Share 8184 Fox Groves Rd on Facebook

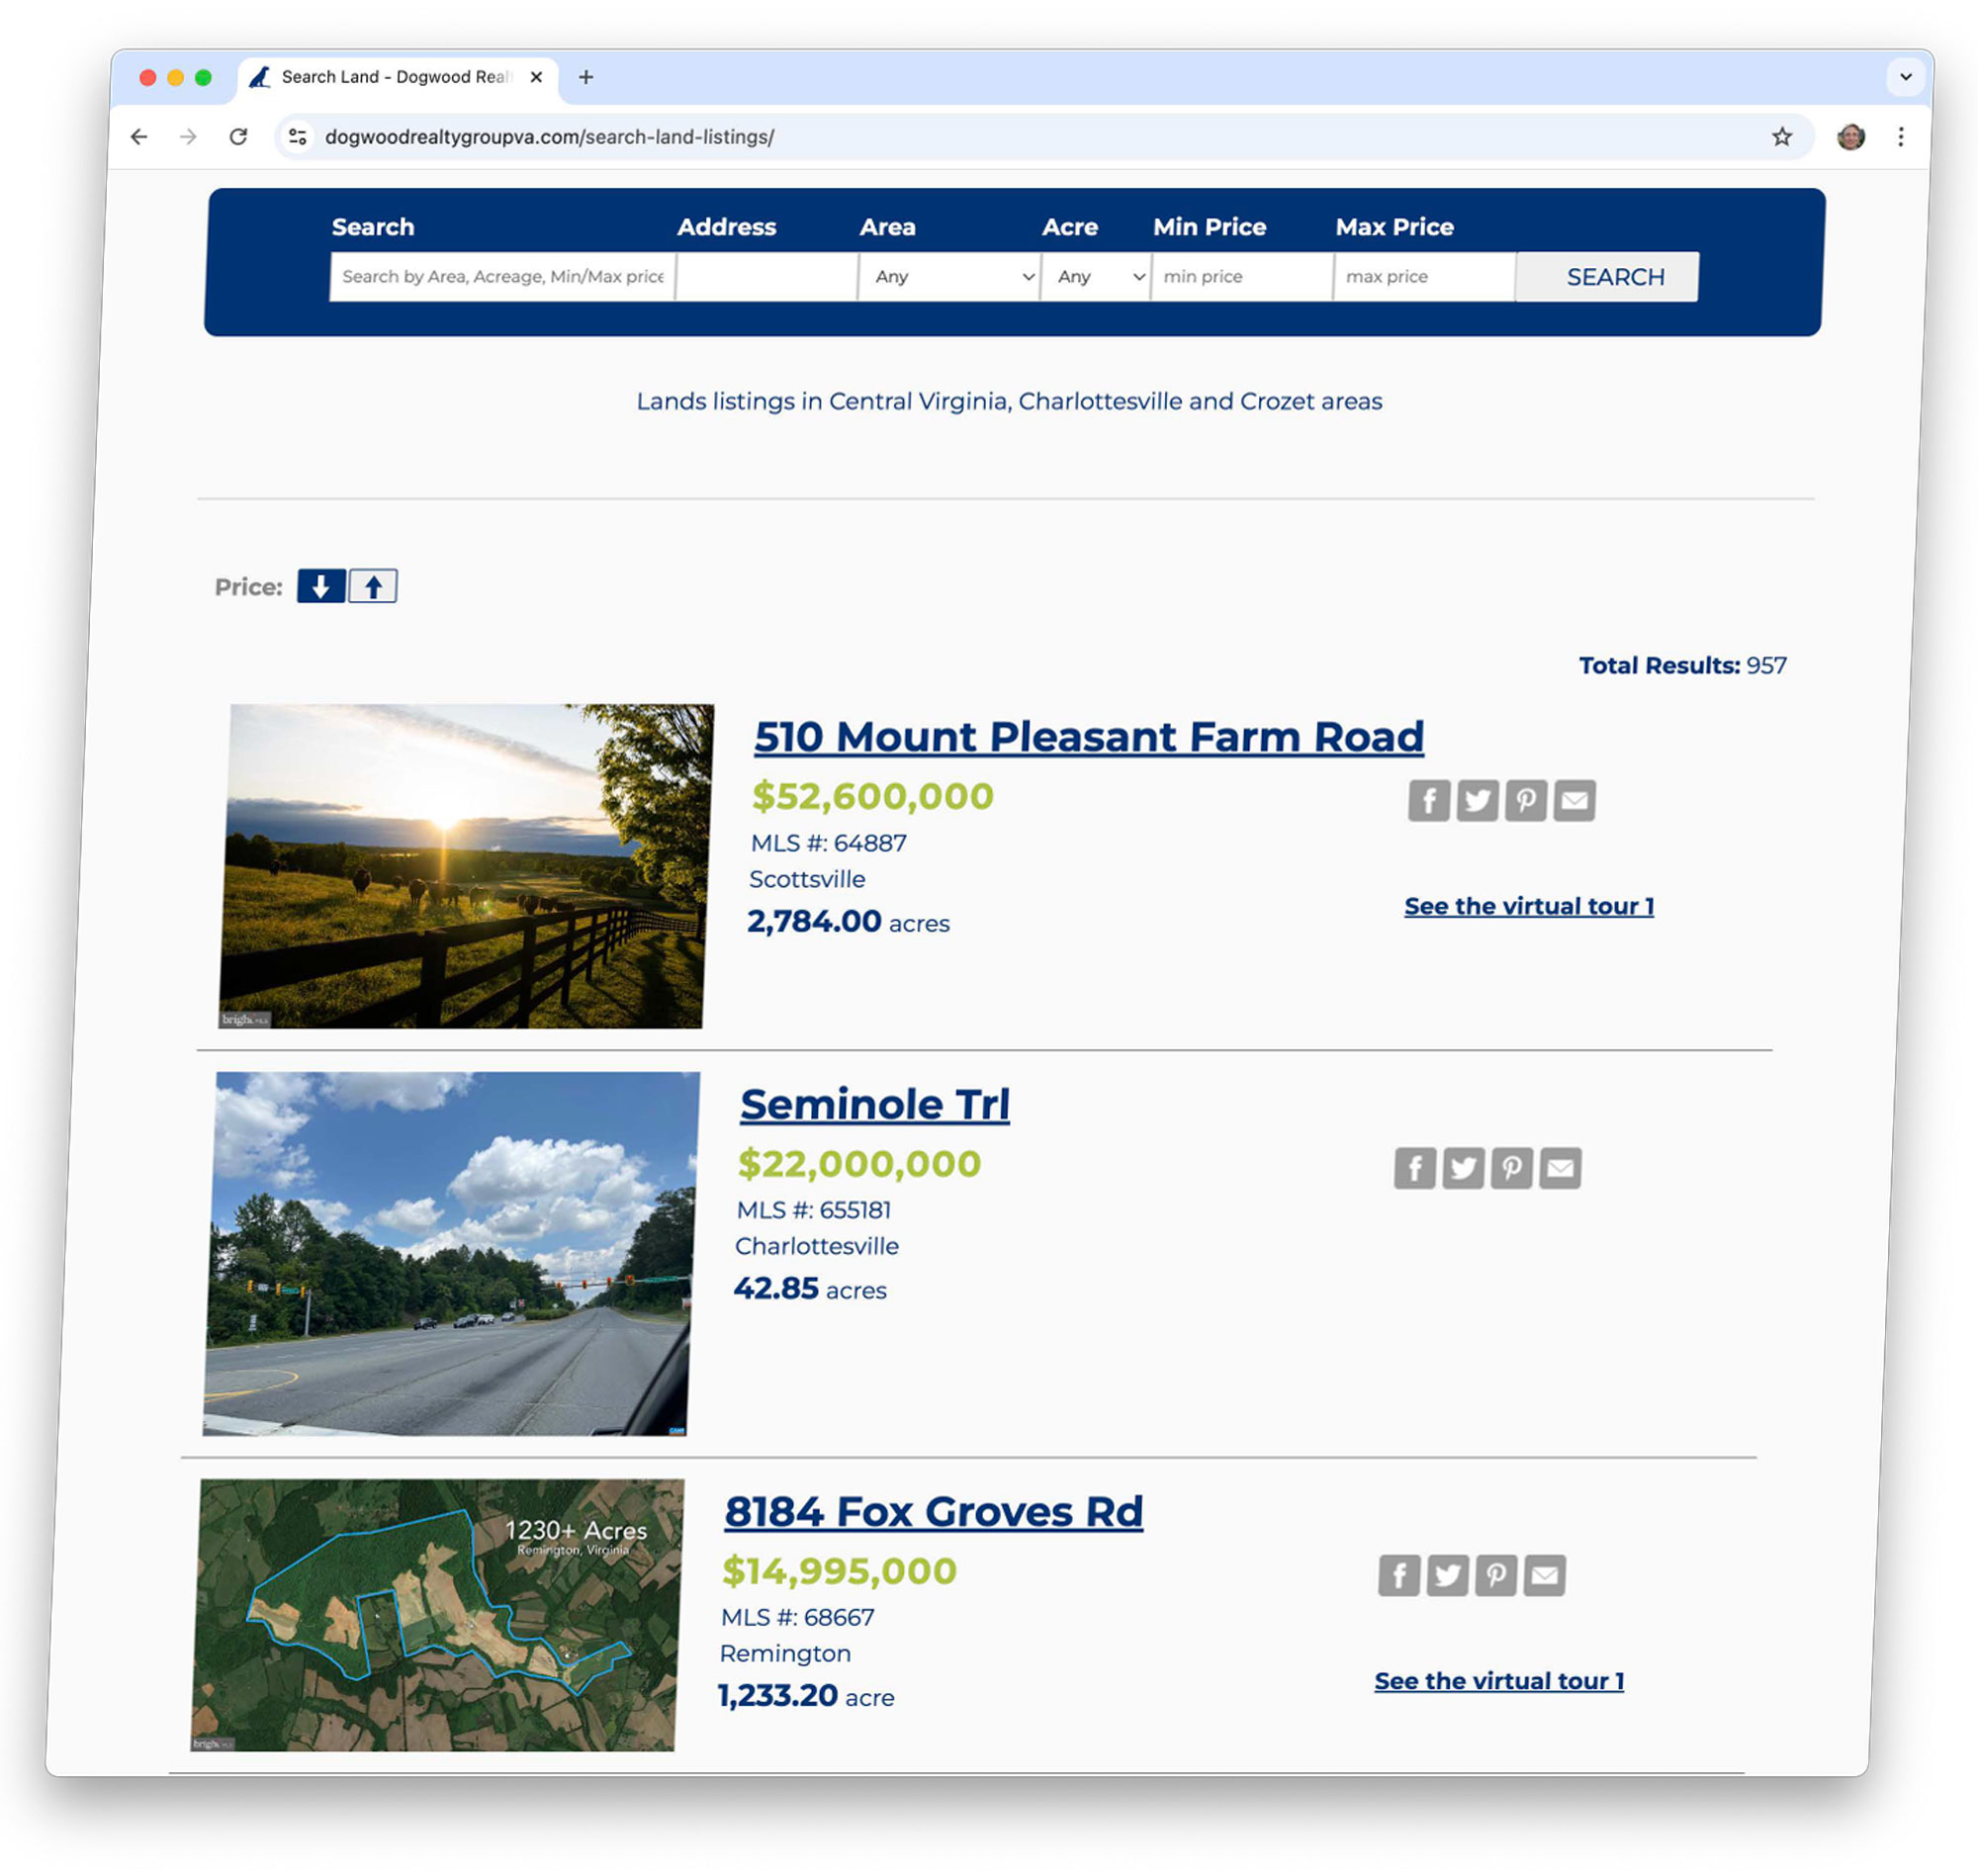(1398, 1575)
